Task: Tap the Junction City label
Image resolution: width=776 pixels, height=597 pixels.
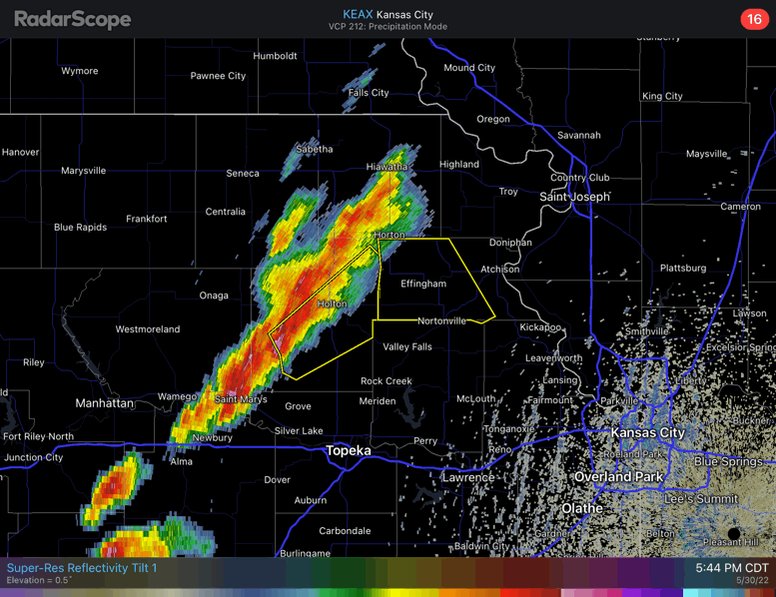Action: 33,457
